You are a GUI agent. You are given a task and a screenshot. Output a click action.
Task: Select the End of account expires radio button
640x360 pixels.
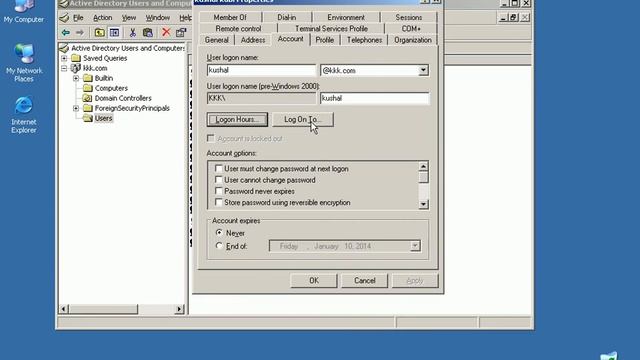coord(219,246)
